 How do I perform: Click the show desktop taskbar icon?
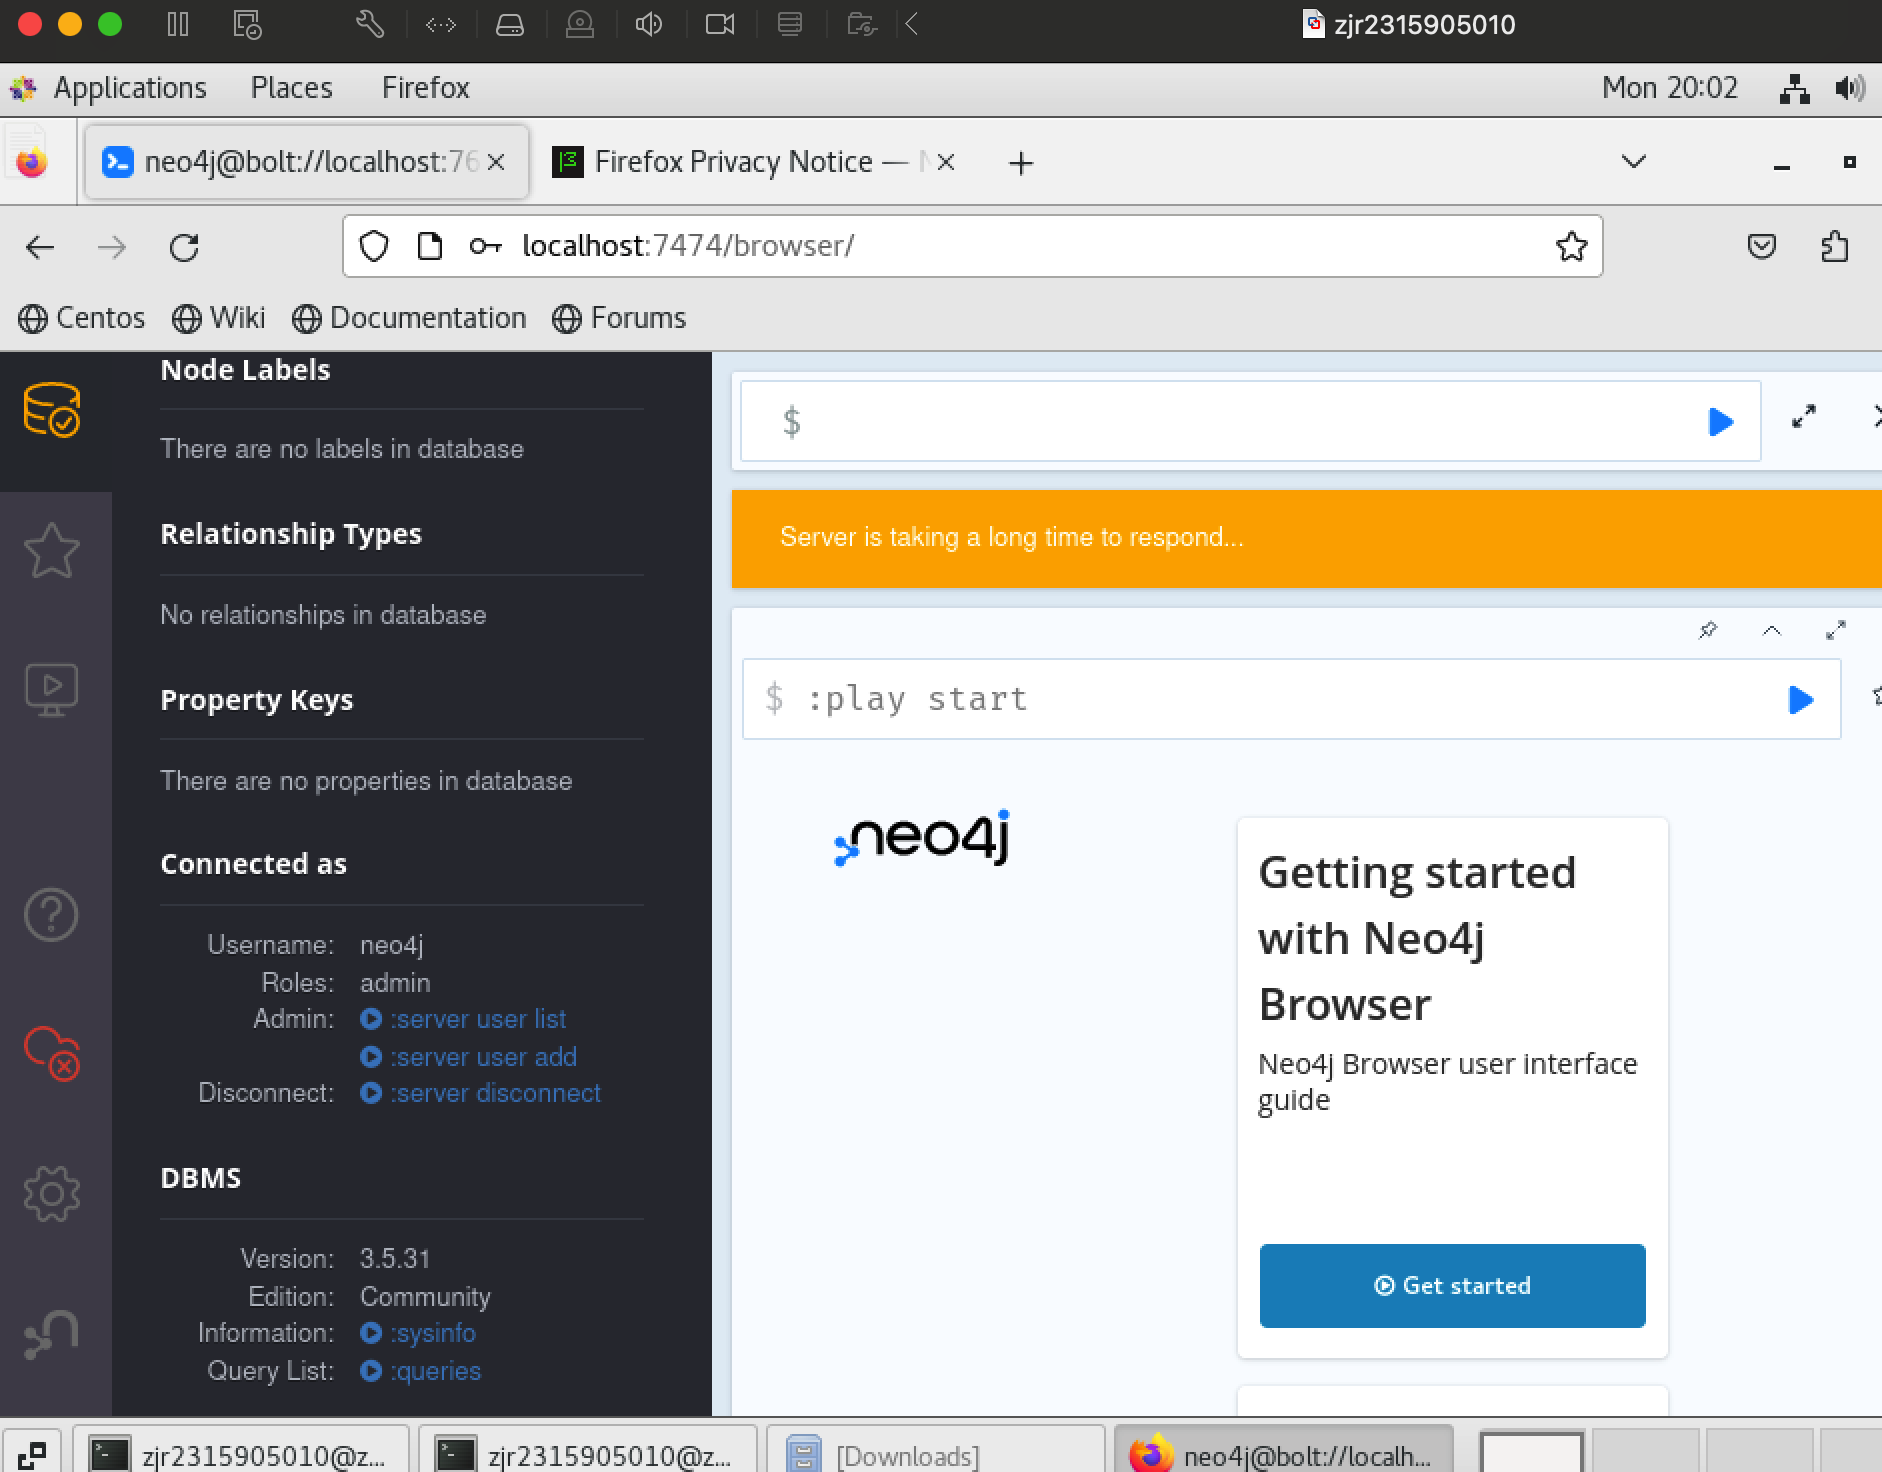coord(32,1455)
